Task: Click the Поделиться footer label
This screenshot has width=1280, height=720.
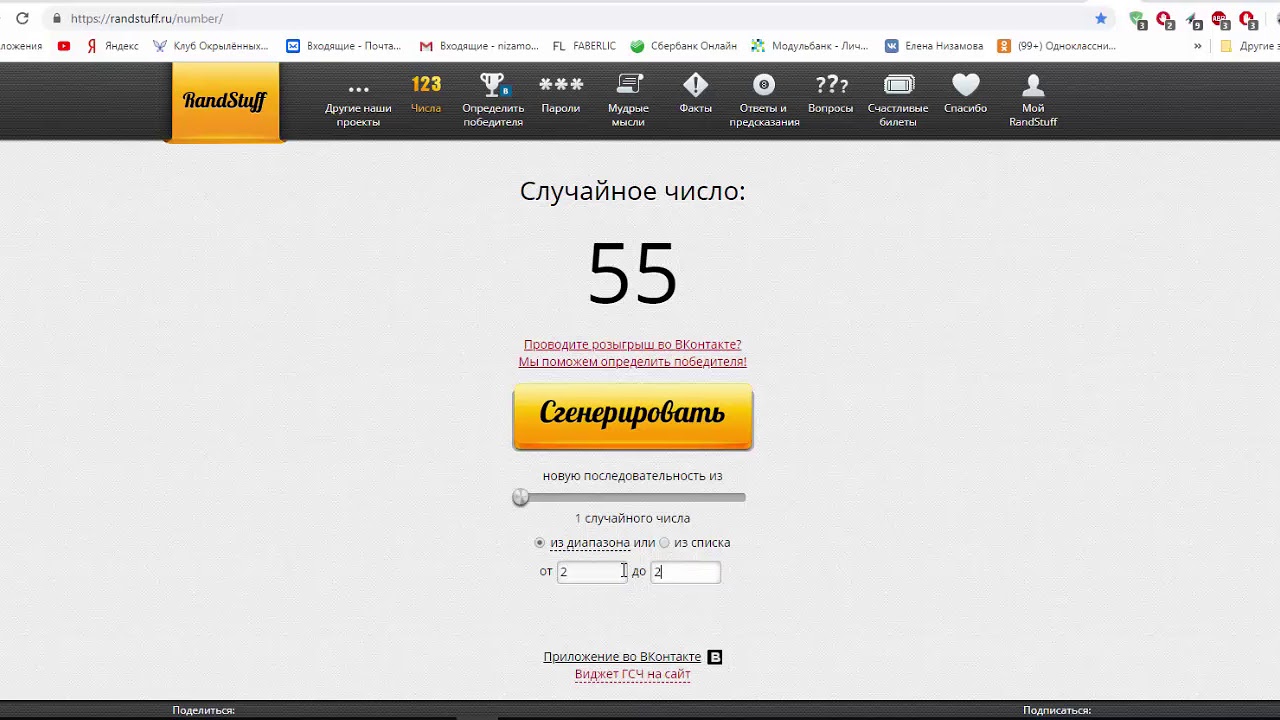Action: 203,710
